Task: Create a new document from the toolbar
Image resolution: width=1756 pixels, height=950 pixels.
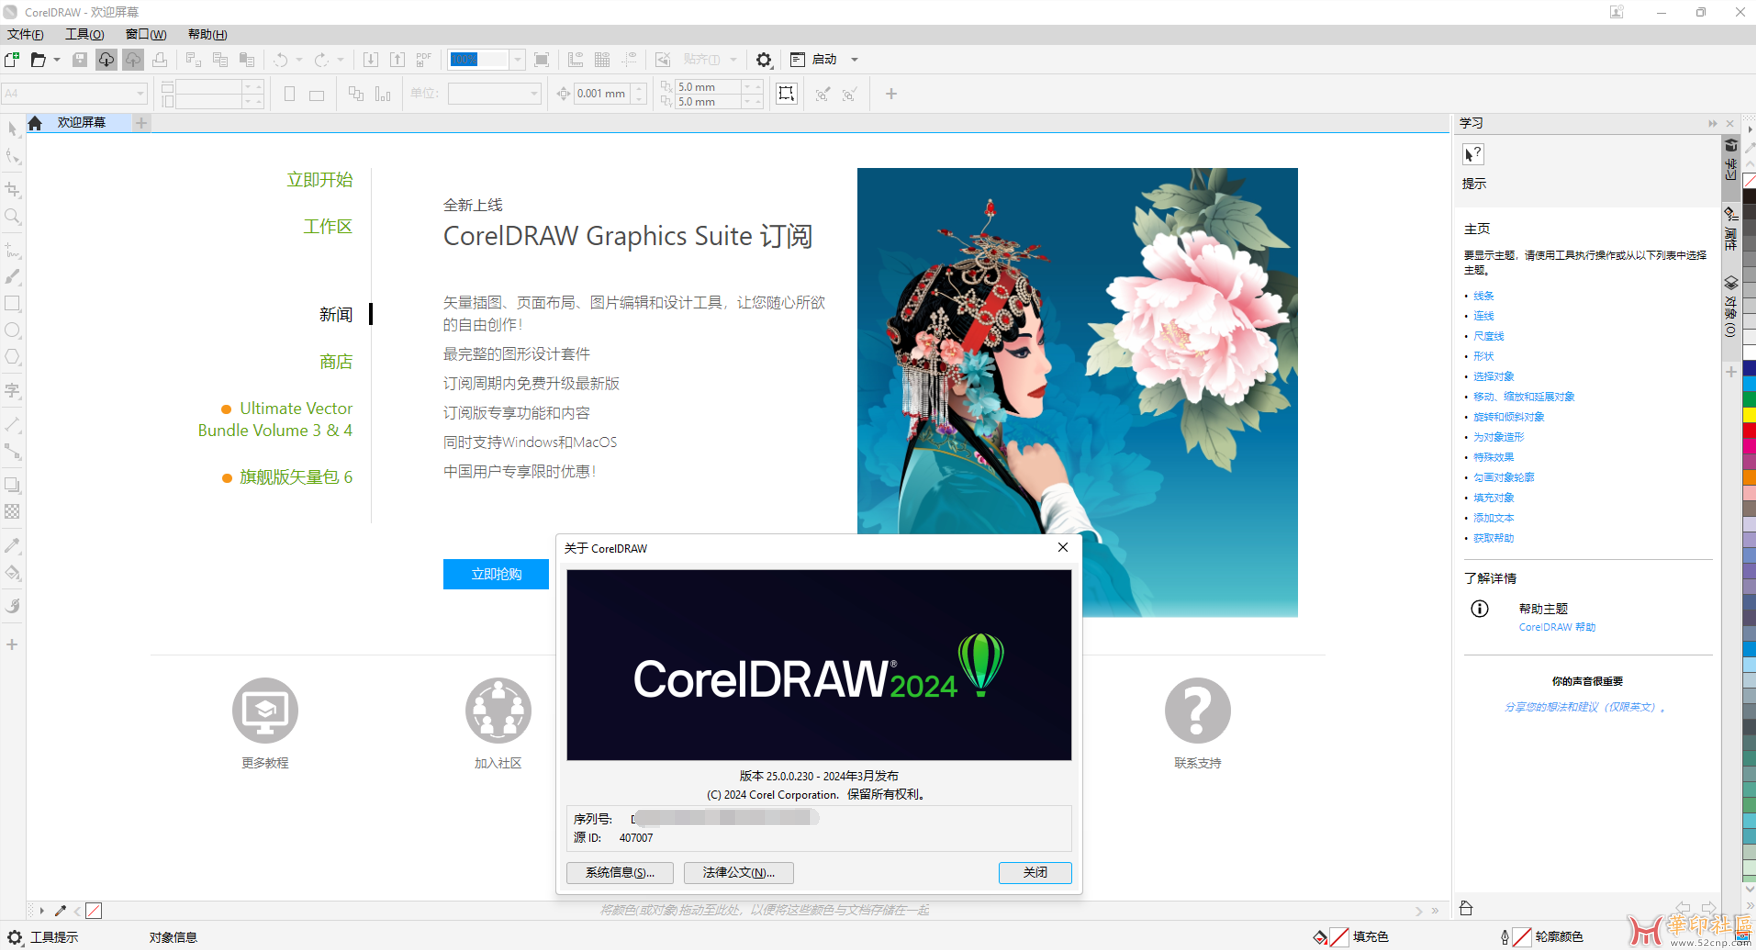Action: pyautogui.click(x=12, y=60)
